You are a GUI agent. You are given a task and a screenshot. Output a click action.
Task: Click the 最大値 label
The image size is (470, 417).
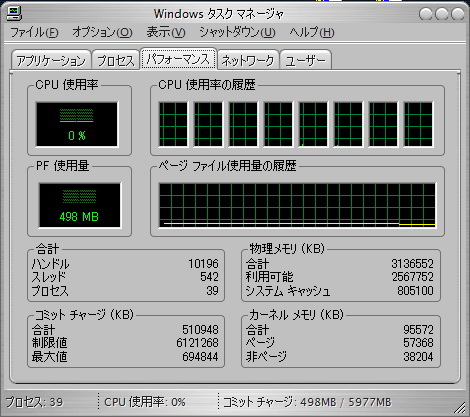(49, 356)
